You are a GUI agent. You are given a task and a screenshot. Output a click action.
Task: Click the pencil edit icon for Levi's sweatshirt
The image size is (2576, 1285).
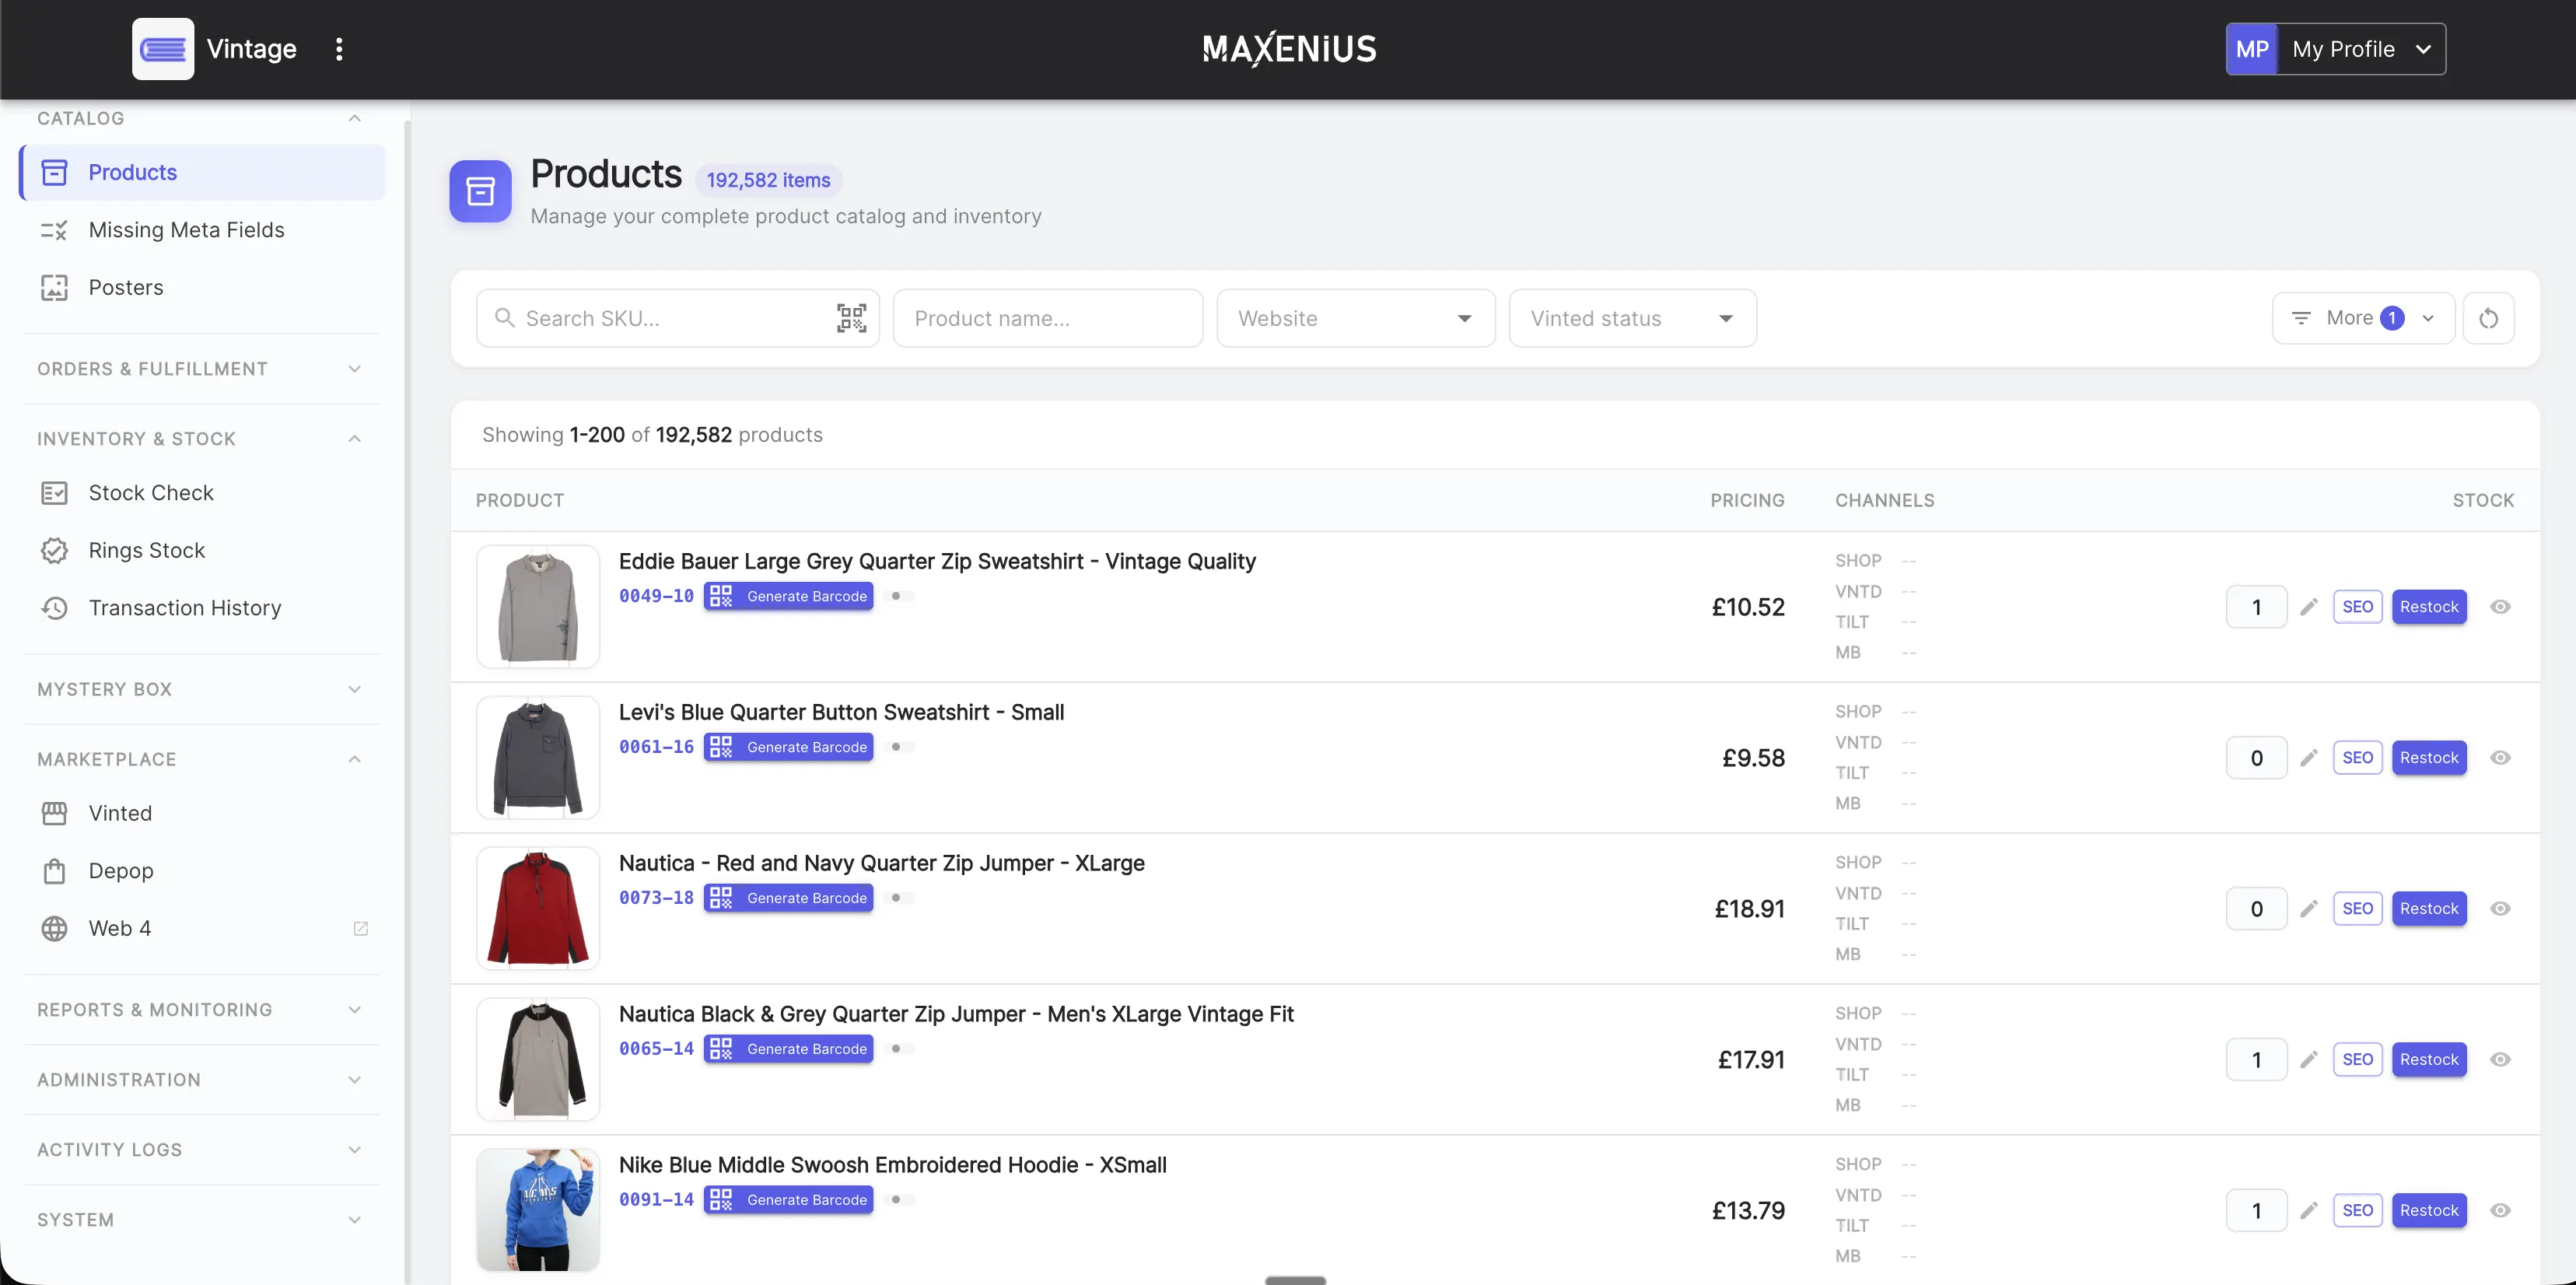tap(2308, 758)
